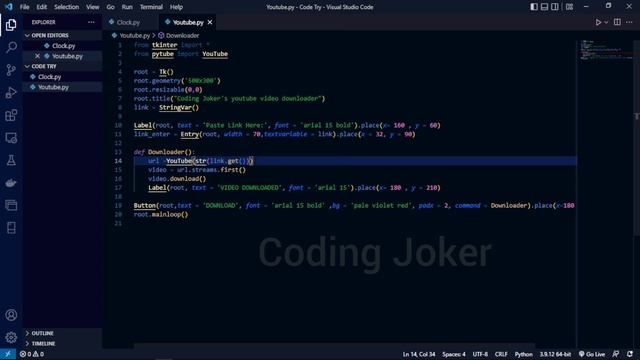
Task: Select Python interpreter 3.9.12 64-bit
Action: pyautogui.click(x=556, y=354)
